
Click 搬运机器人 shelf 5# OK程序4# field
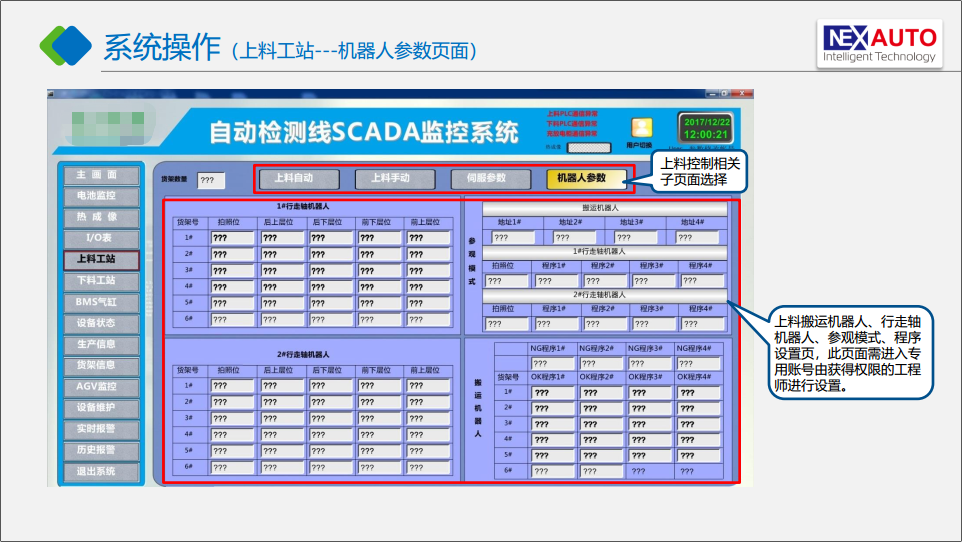(699, 455)
